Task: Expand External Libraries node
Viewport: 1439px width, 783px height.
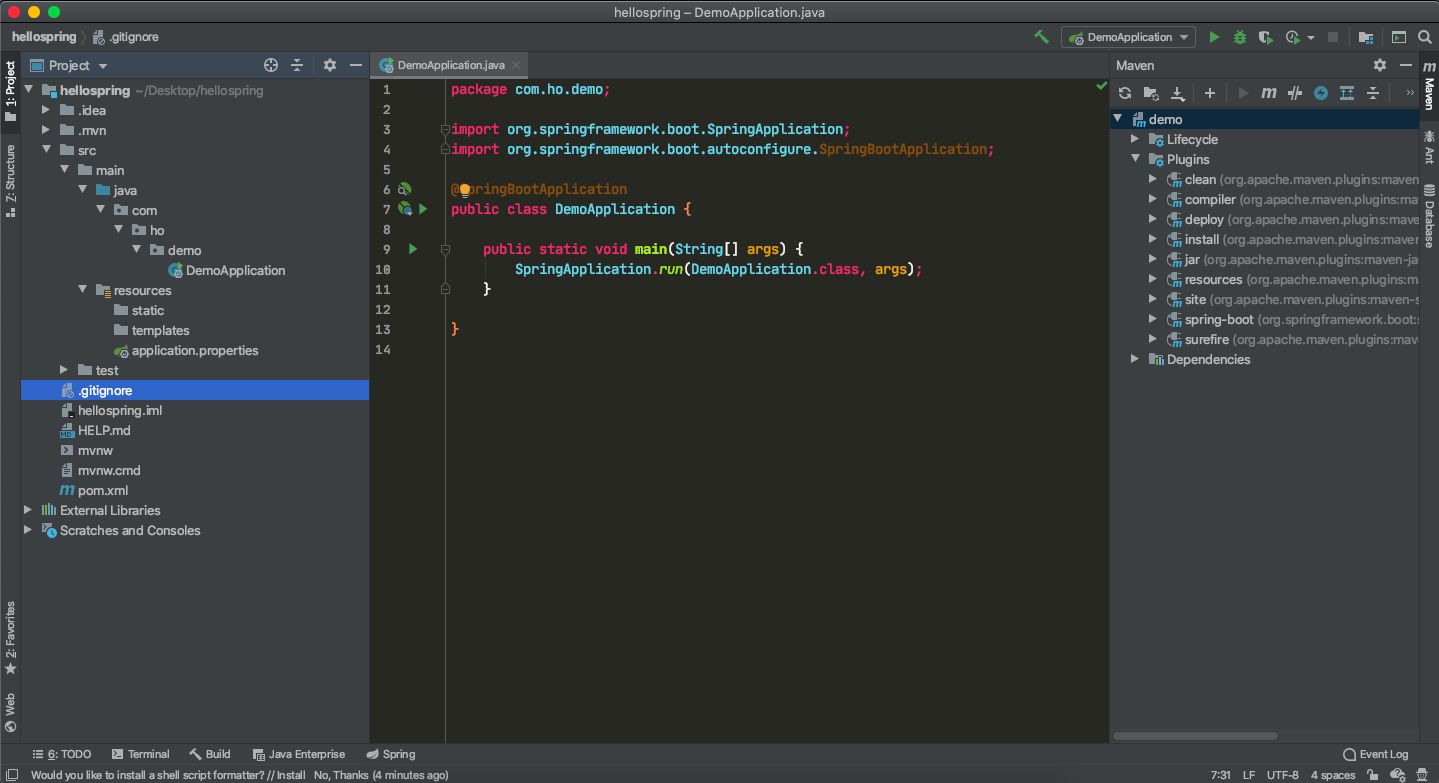Action: click(28, 510)
